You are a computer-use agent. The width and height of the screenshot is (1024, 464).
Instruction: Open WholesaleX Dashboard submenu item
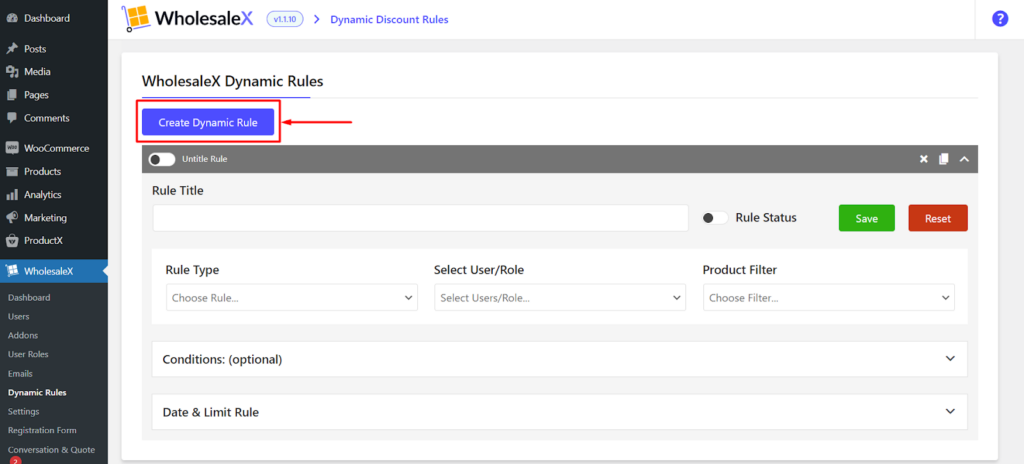coord(29,297)
